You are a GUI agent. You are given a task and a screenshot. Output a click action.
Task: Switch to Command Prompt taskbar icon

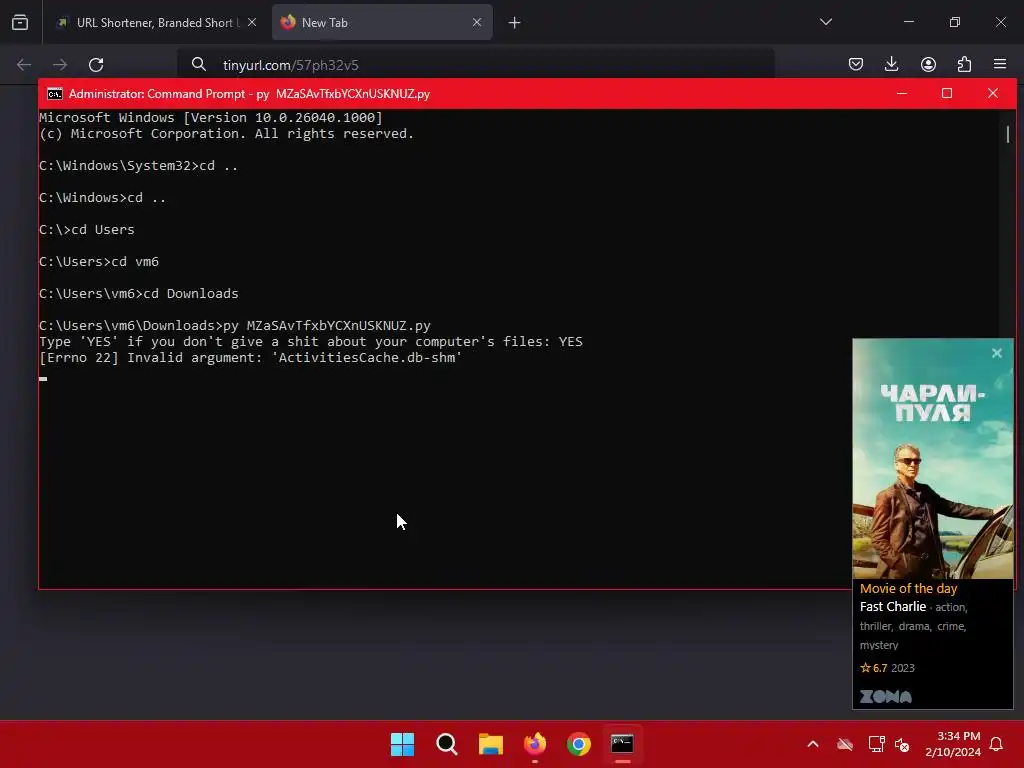pyautogui.click(x=622, y=744)
